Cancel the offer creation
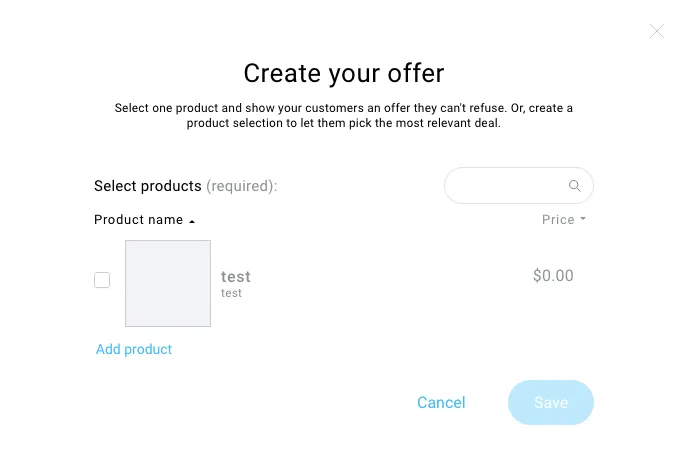The width and height of the screenshot is (690, 470). tap(441, 403)
